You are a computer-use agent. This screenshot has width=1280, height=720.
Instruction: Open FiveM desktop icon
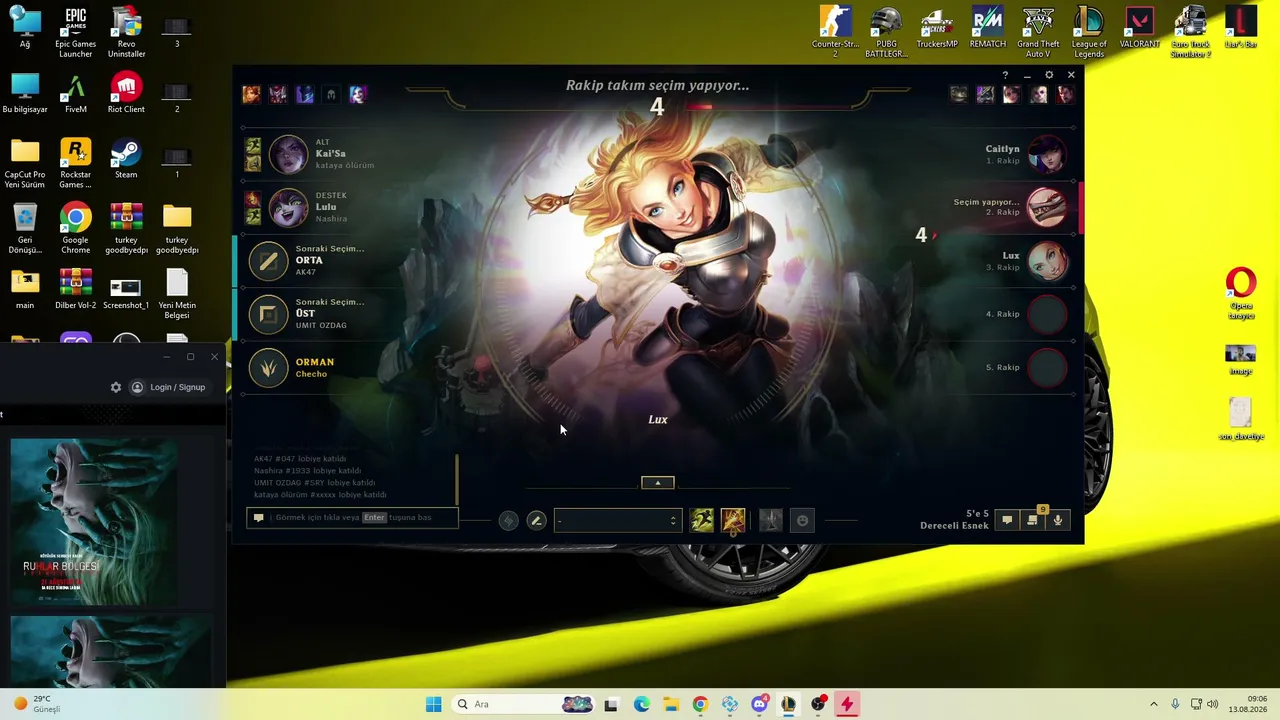[75, 93]
